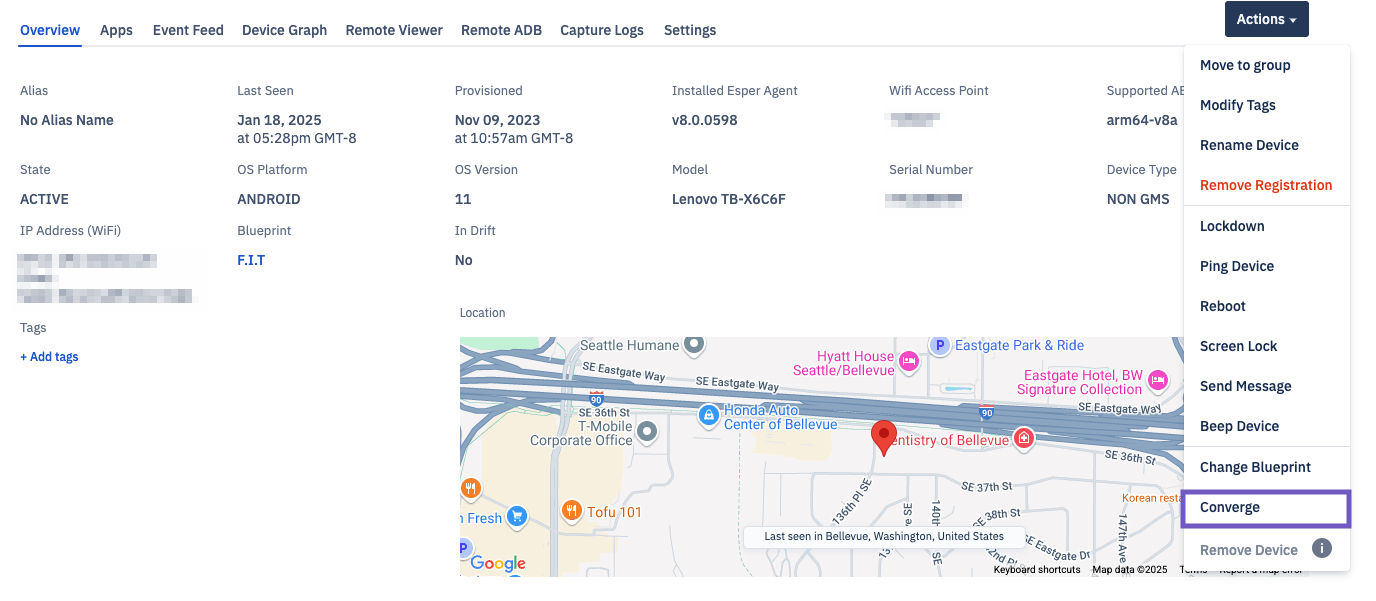Click the + Add tags link
This screenshot has width=1376, height=601.
[x=49, y=357]
